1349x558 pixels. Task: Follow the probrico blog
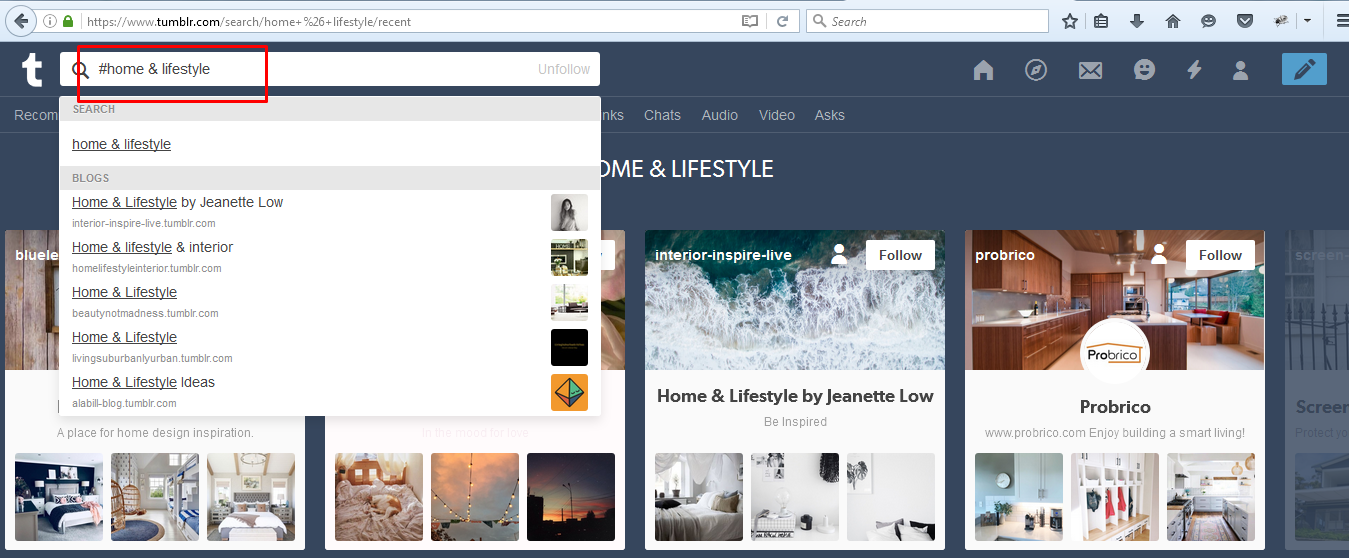1220,255
